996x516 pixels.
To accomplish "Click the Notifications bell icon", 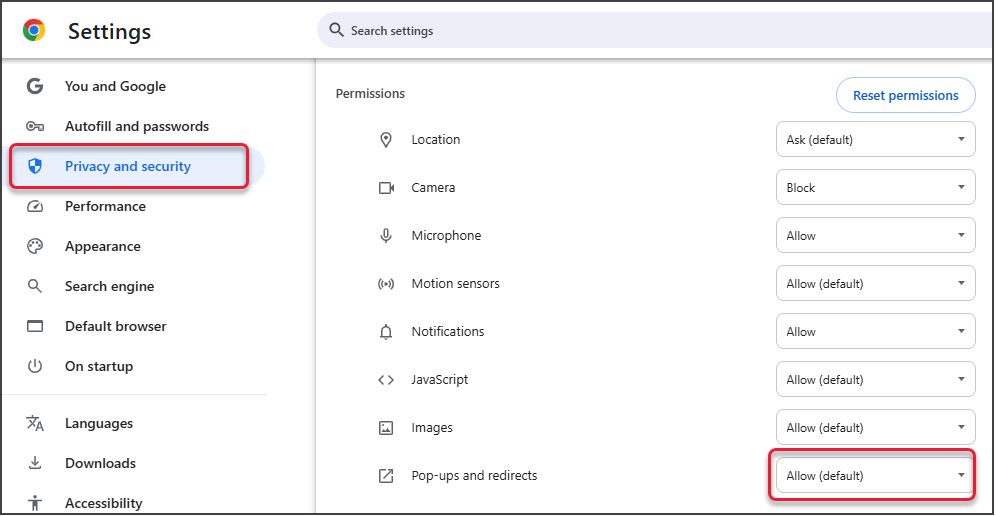I will pos(386,332).
